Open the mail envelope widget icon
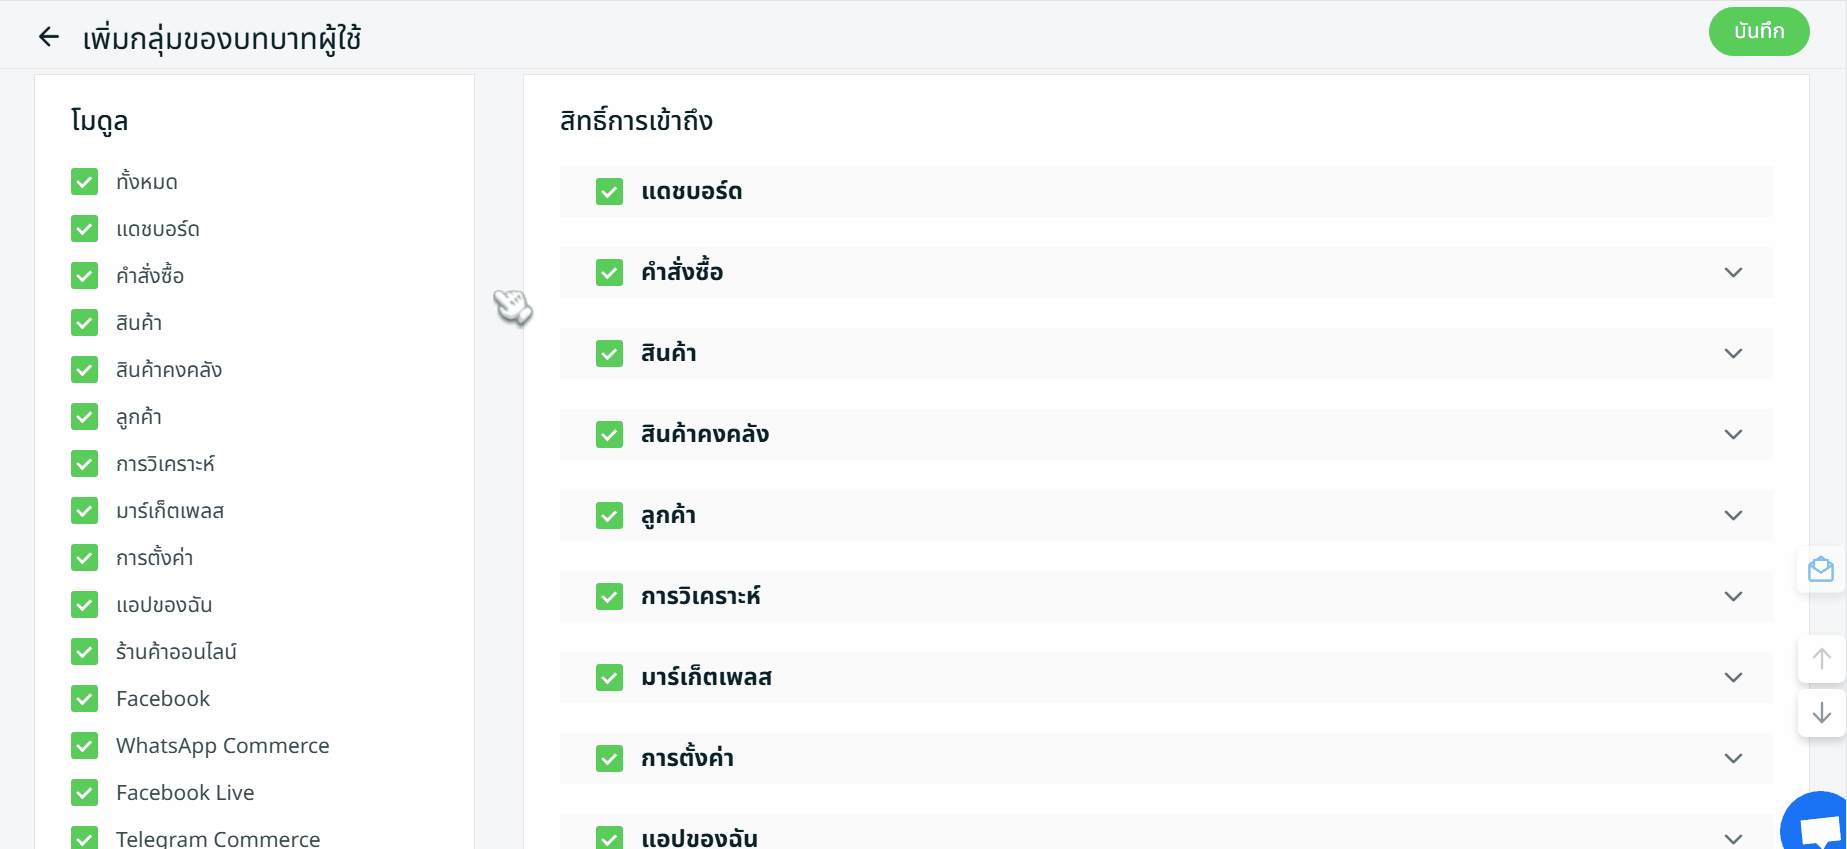The height and width of the screenshot is (849, 1847). 1820,570
